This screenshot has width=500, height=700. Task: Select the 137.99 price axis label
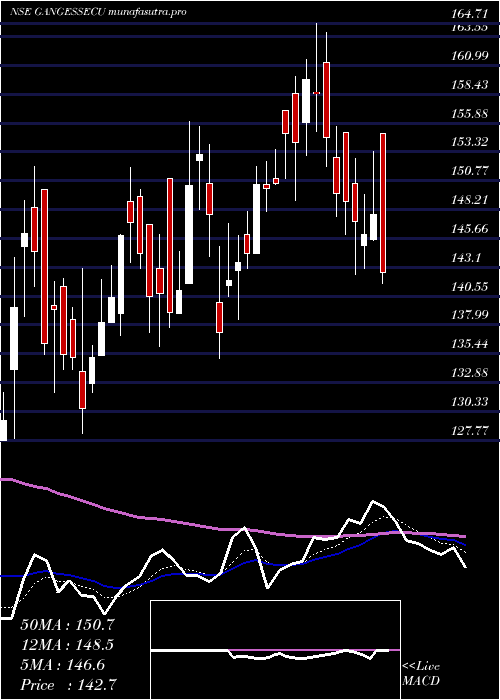(x=469, y=315)
